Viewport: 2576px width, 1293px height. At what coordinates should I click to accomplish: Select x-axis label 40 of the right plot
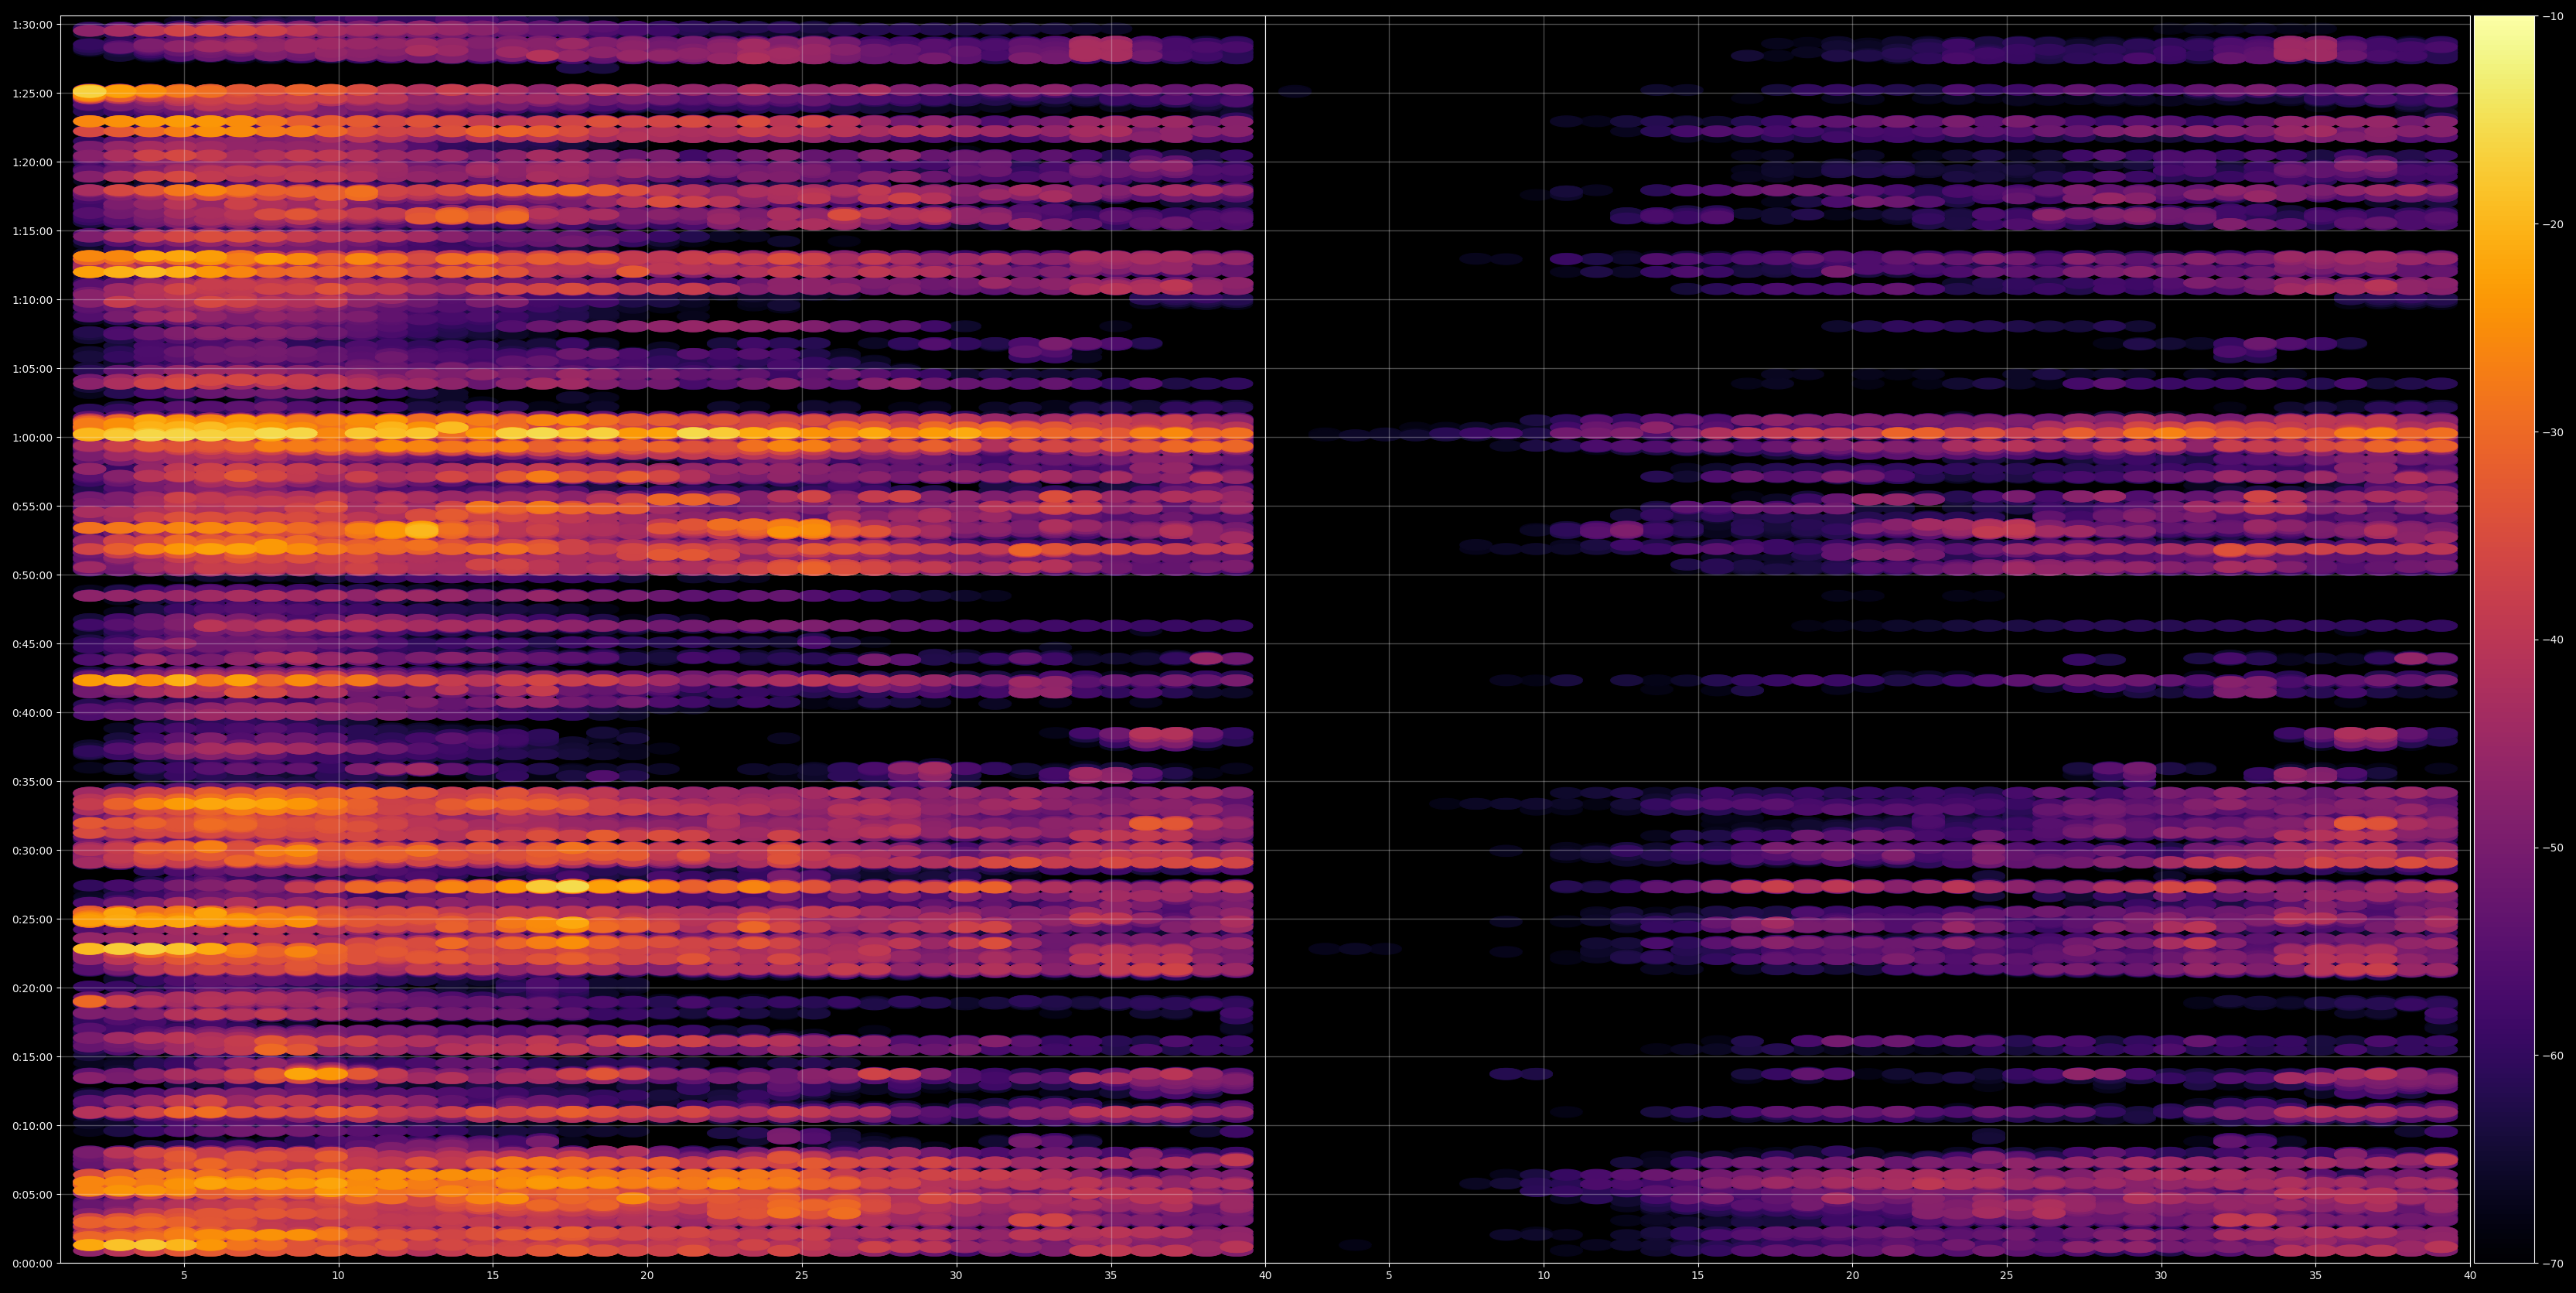point(2470,1276)
